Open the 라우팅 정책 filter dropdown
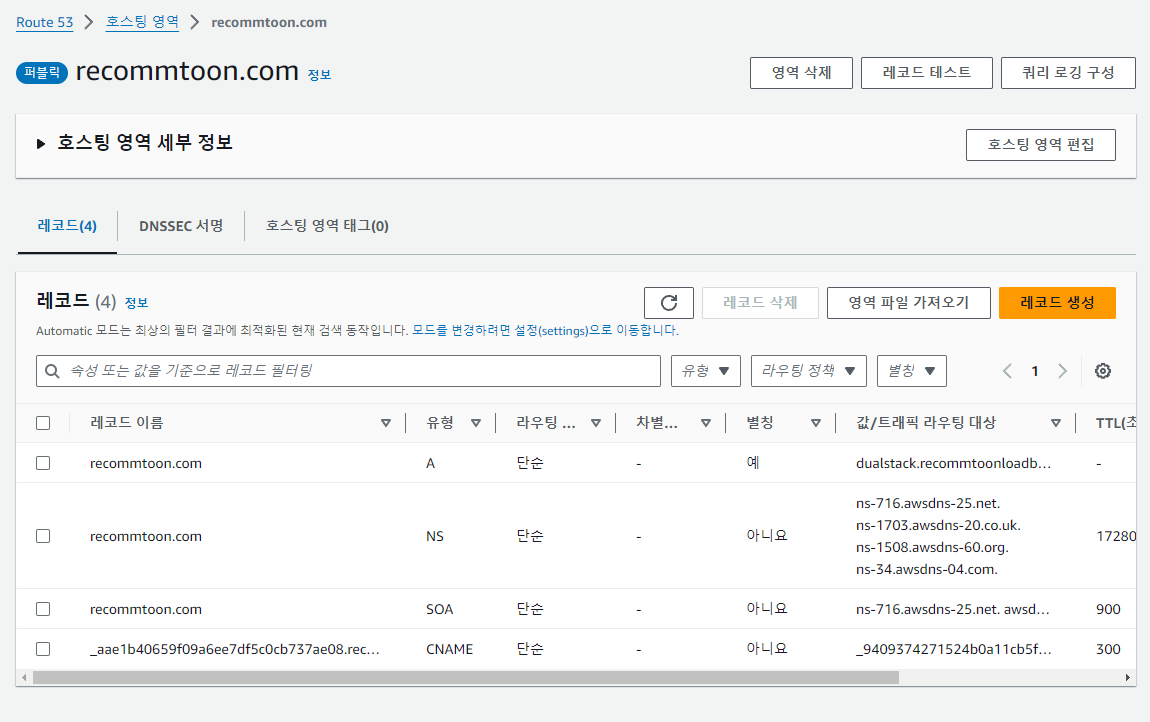Image resolution: width=1150 pixels, height=722 pixels. pyautogui.click(x=808, y=371)
